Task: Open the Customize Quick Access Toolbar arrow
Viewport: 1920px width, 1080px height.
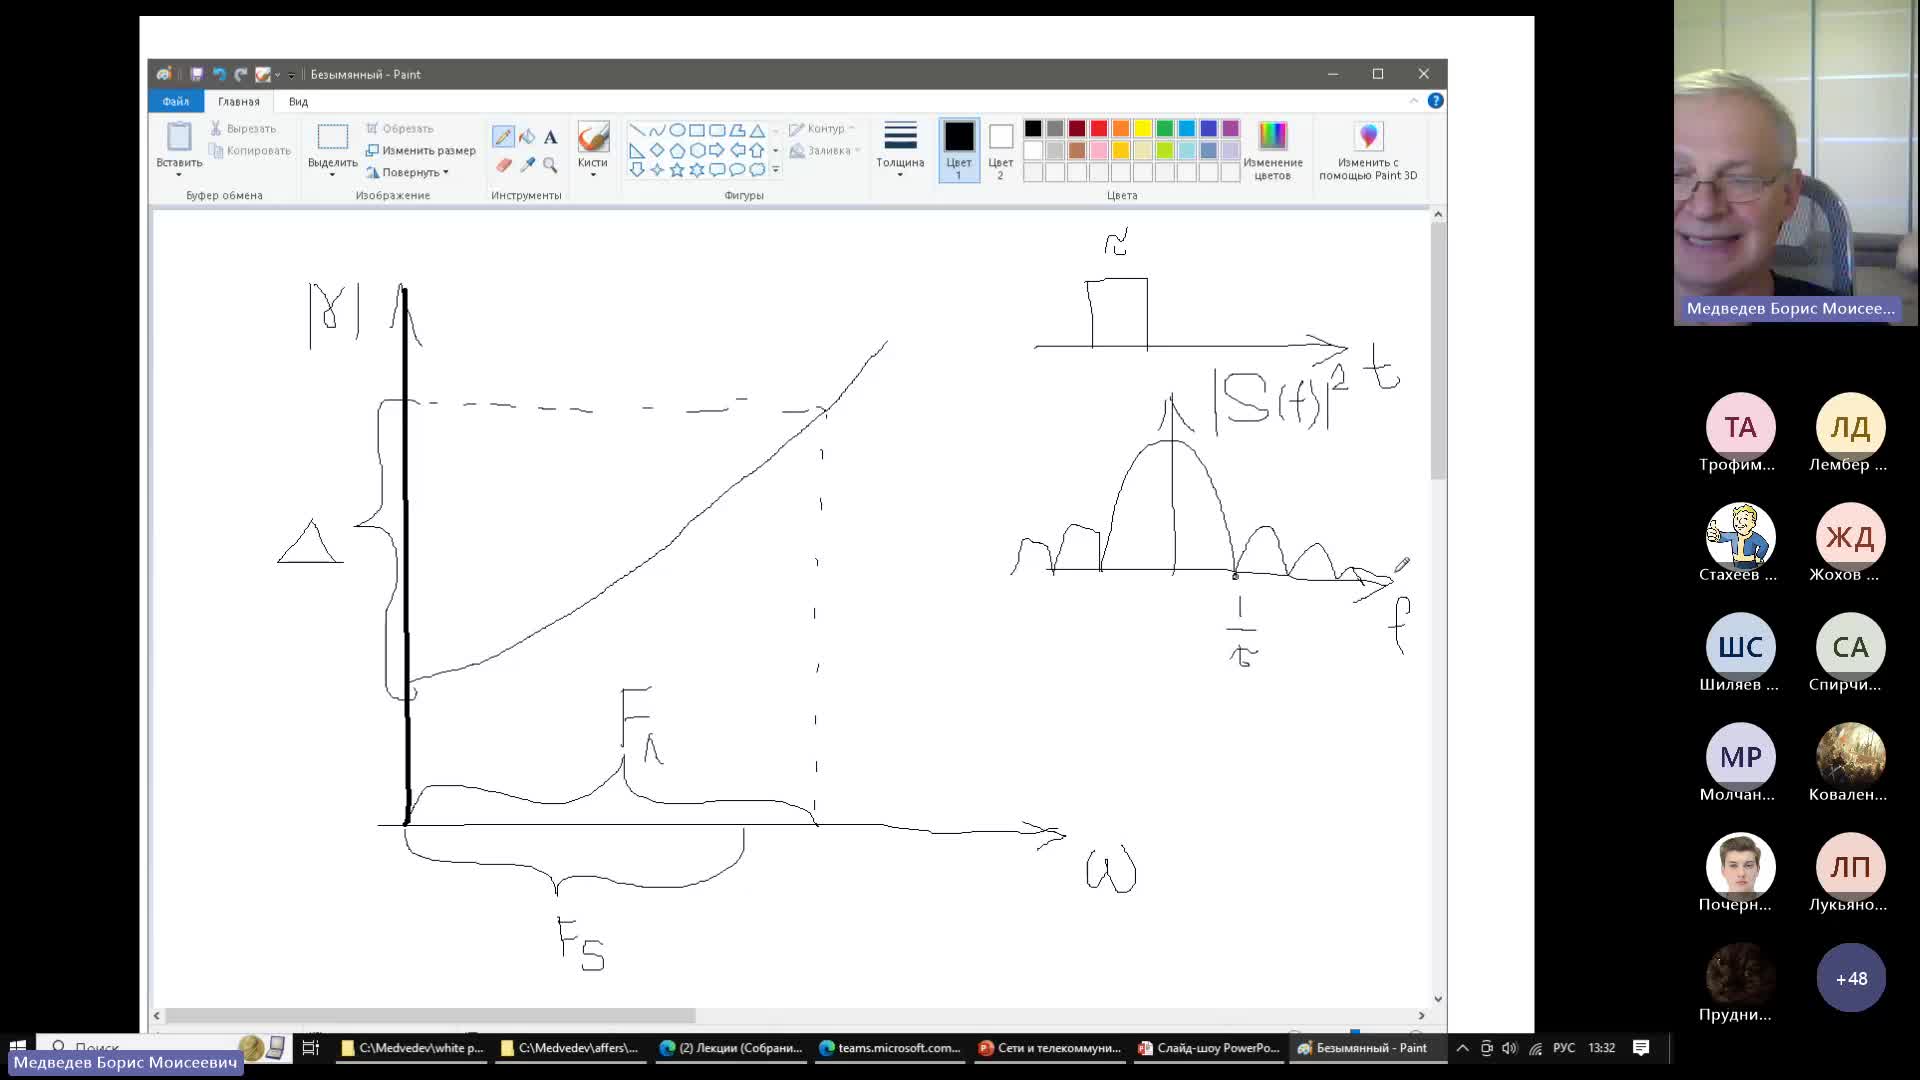Action: coord(291,75)
